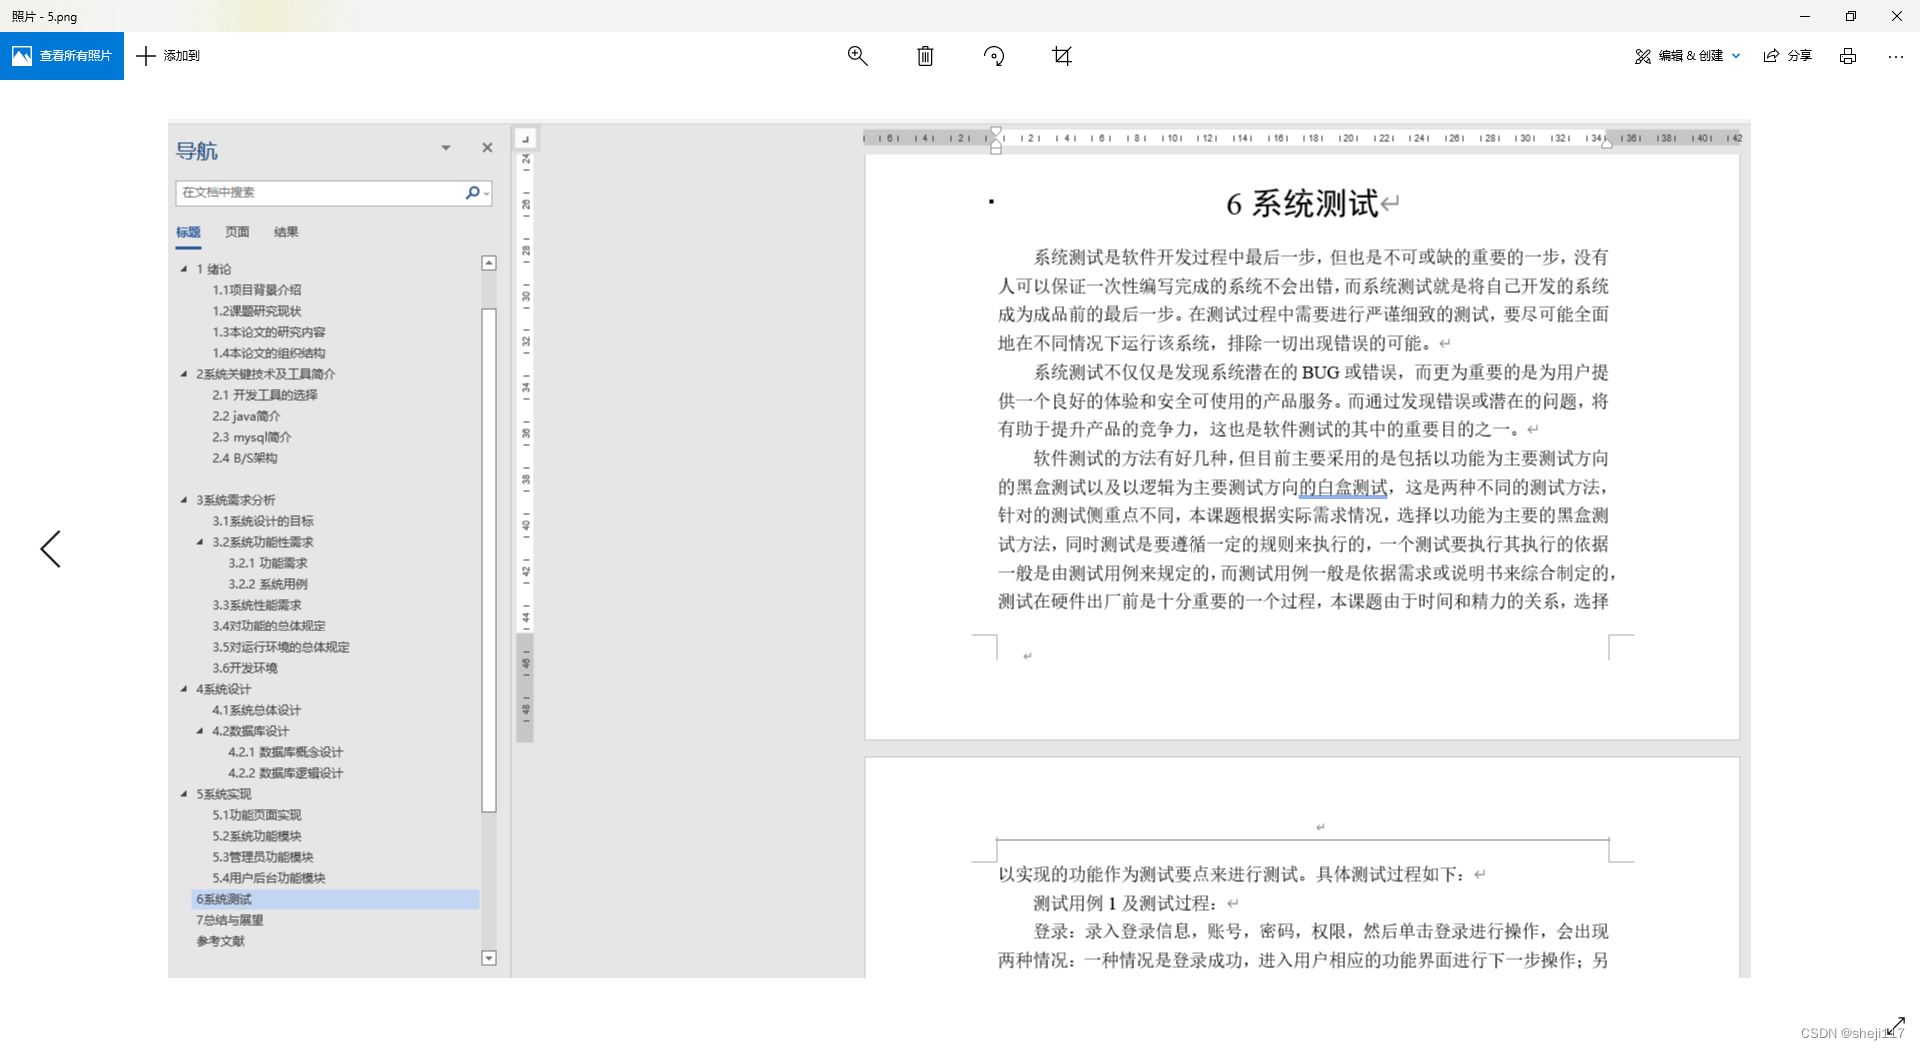Image resolution: width=1920 pixels, height=1050 pixels.
Task: Click the print icon
Action: [1848, 56]
